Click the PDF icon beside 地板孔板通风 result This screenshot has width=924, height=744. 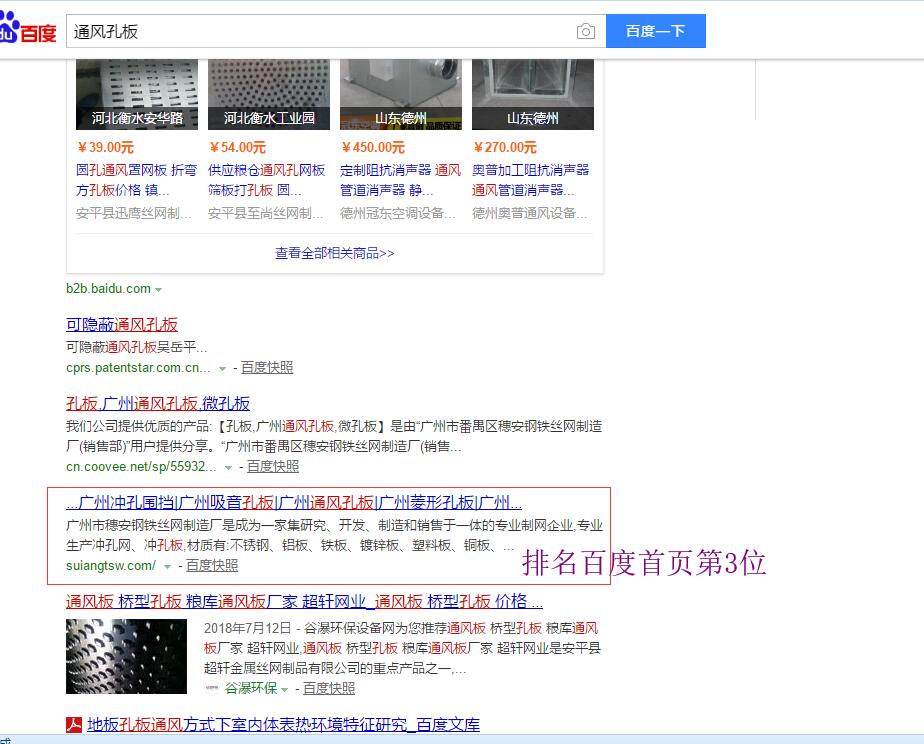pos(74,724)
